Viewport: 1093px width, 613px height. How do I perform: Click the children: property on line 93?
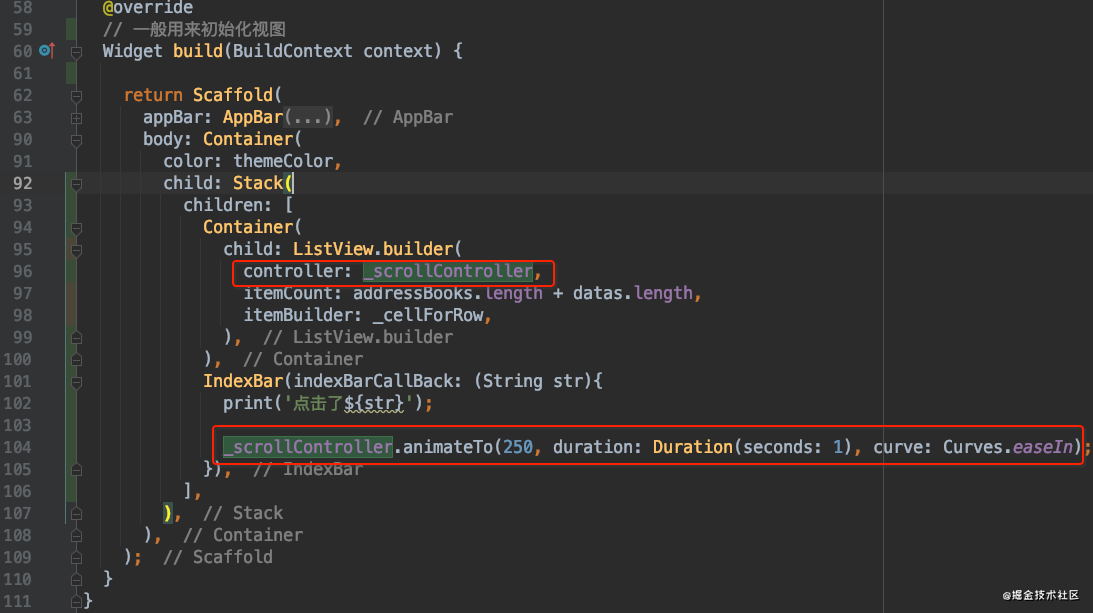click(x=227, y=205)
